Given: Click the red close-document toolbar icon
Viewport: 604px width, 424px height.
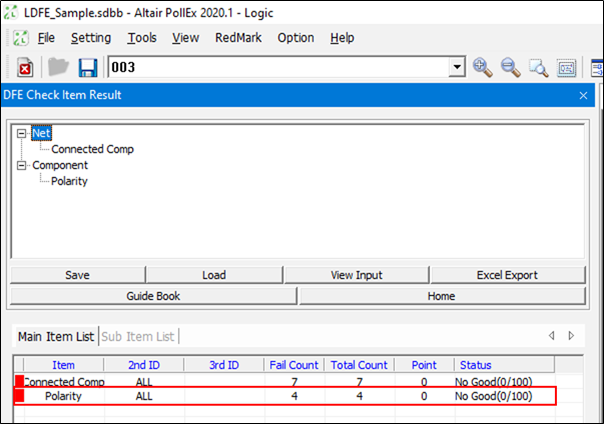Looking at the screenshot, I should (x=26, y=68).
